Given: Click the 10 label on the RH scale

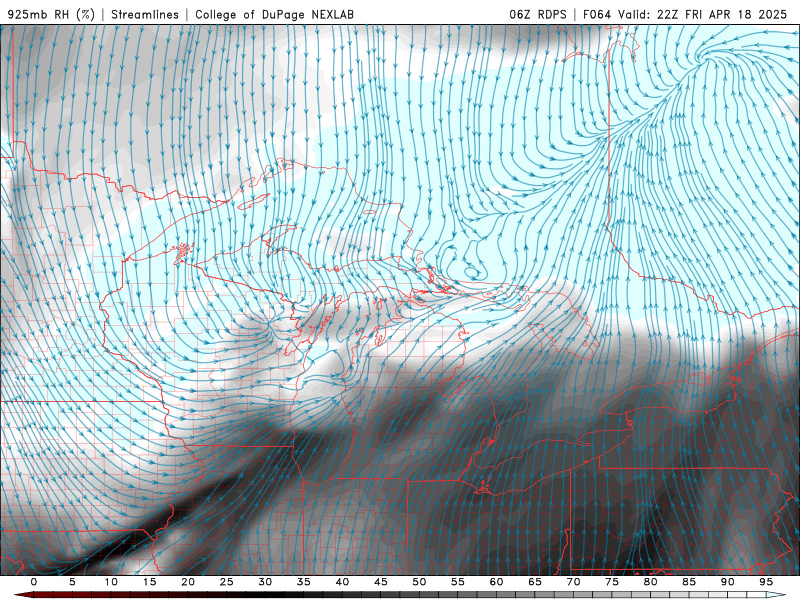Looking at the screenshot, I should [x=111, y=582].
